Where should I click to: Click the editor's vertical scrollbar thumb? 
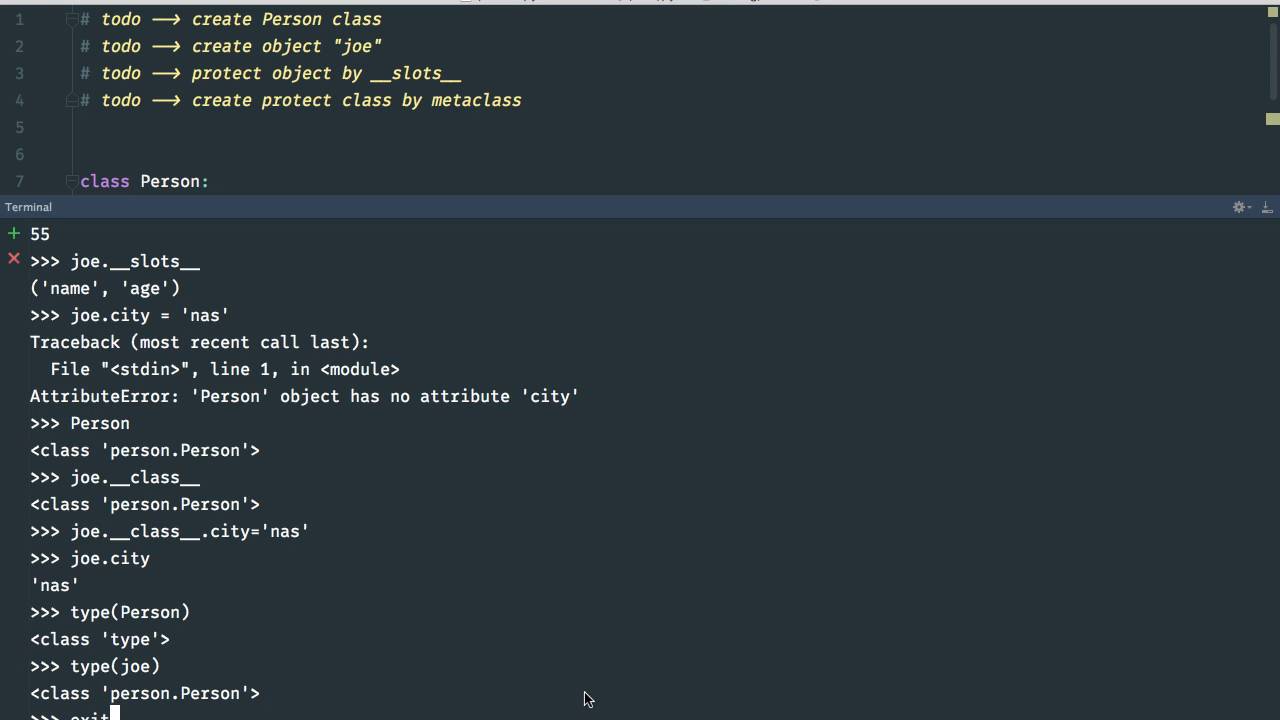1273,60
